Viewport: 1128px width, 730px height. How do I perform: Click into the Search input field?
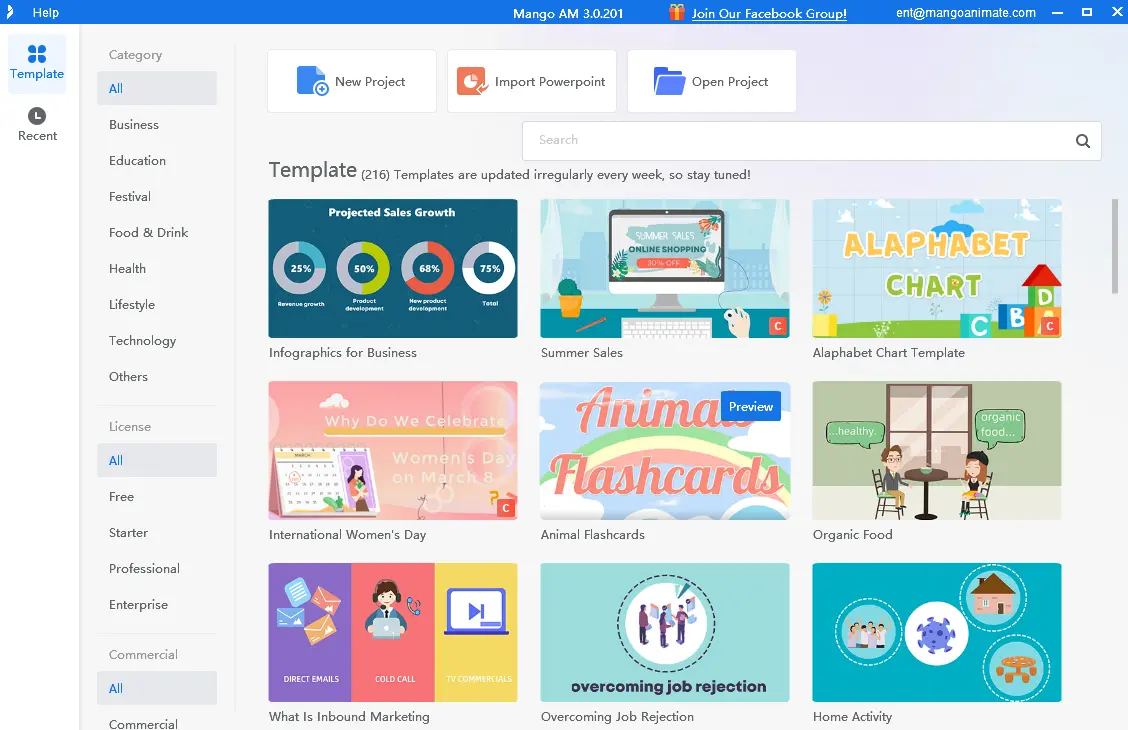click(x=795, y=141)
